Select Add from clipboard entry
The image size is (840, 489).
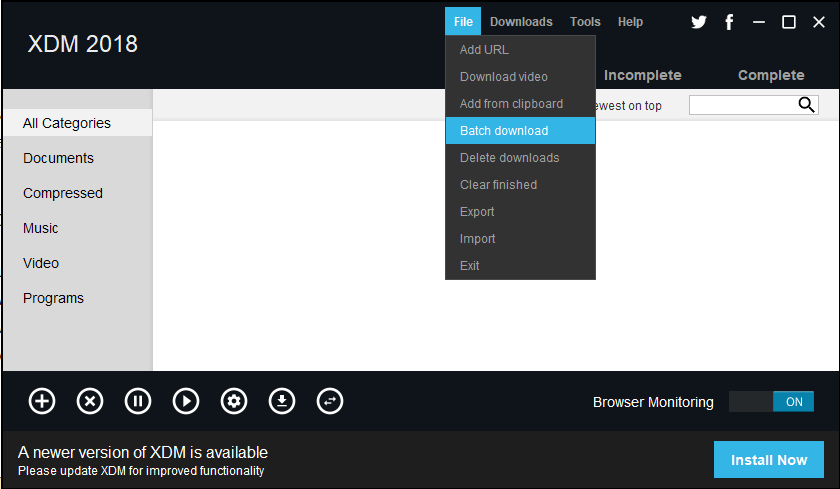[520, 104]
